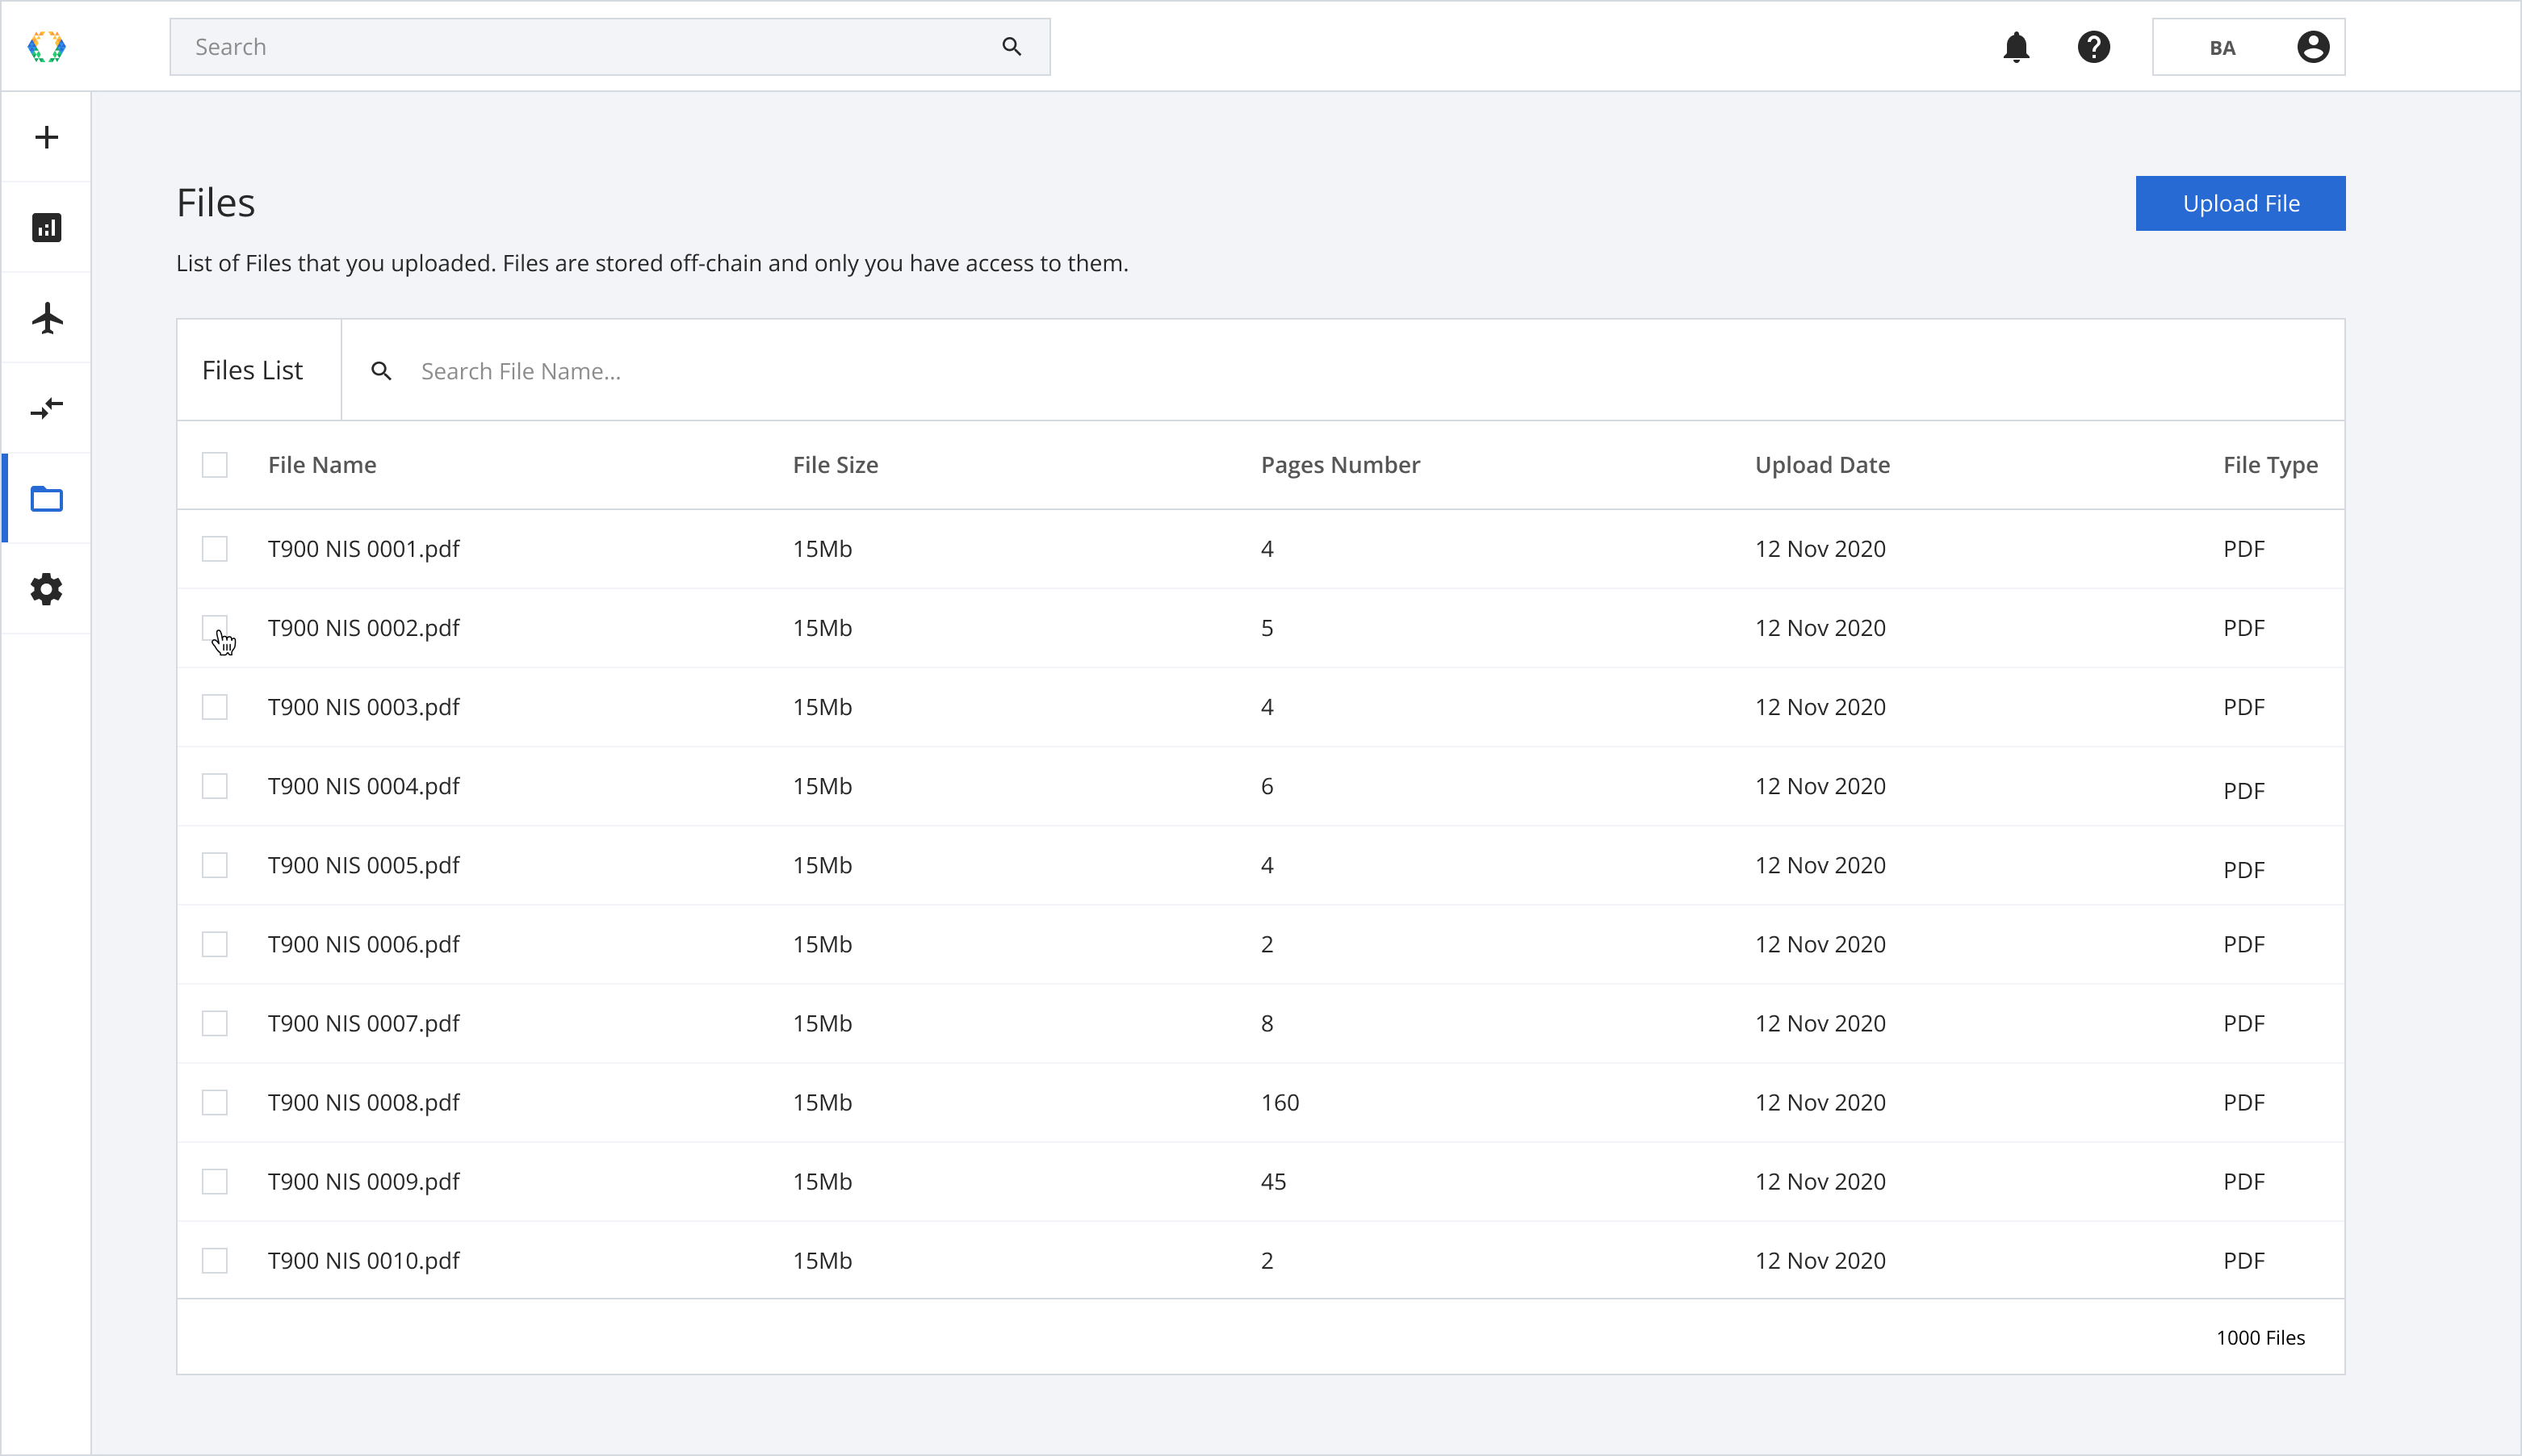Check the box for T900 NIS 0009.pdf

[215, 1181]
